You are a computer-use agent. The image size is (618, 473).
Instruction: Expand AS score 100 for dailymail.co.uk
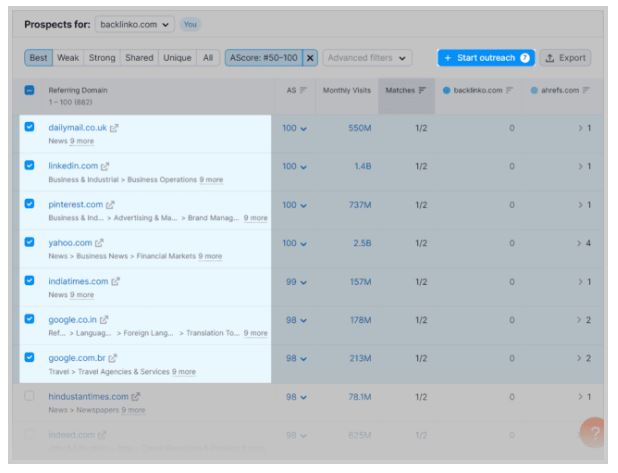click(294, 128)
